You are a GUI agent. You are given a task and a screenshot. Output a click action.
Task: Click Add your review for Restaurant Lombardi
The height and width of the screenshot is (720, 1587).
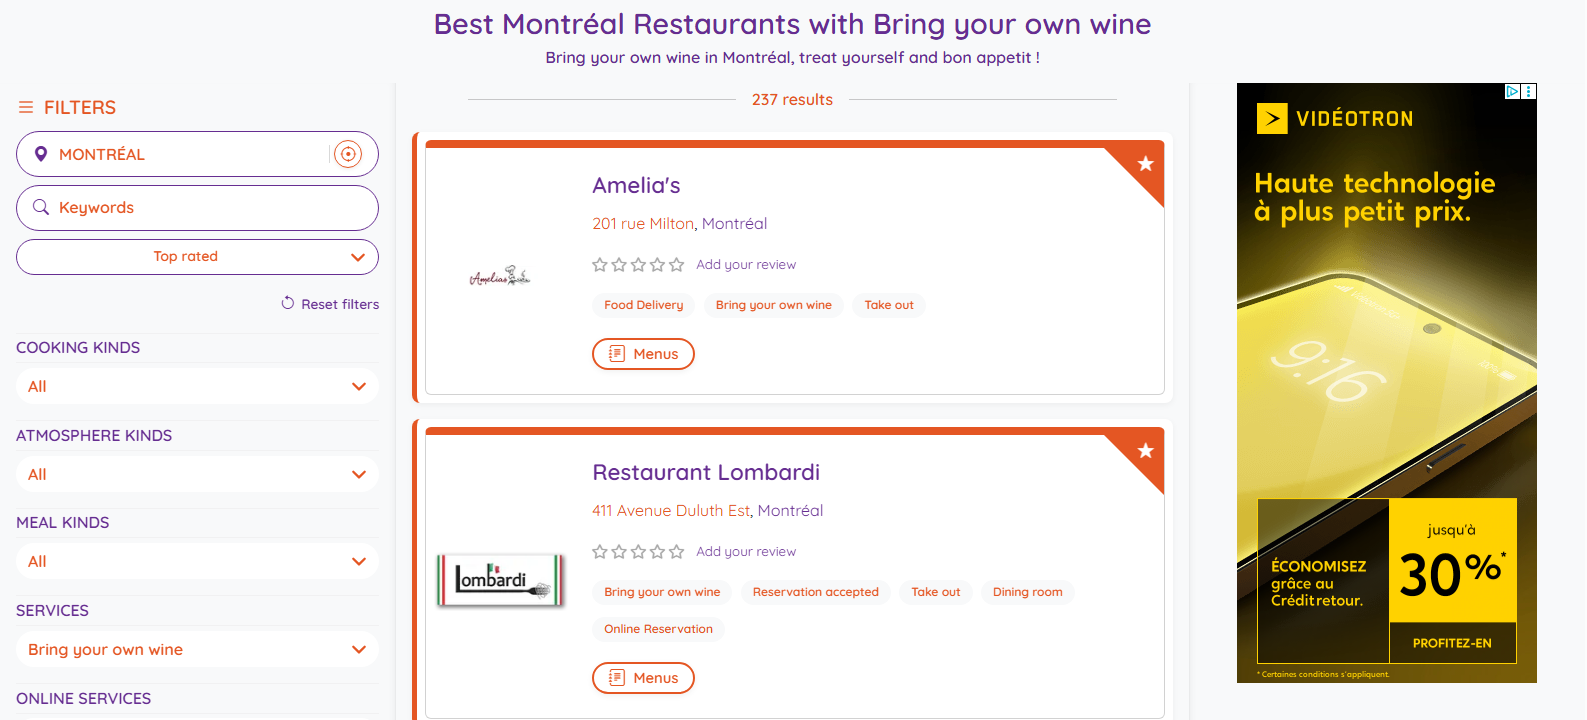click(x=746, y=552)
